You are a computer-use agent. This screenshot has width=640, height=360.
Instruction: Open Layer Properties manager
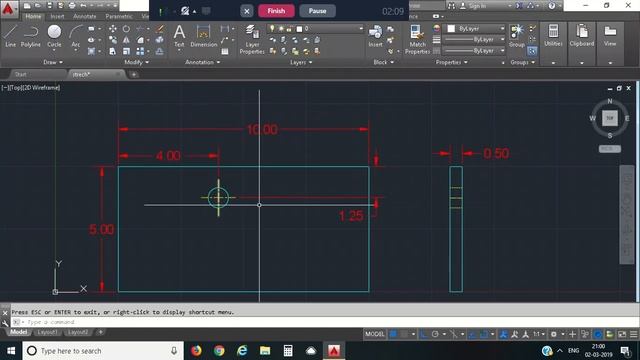[252, 39]
